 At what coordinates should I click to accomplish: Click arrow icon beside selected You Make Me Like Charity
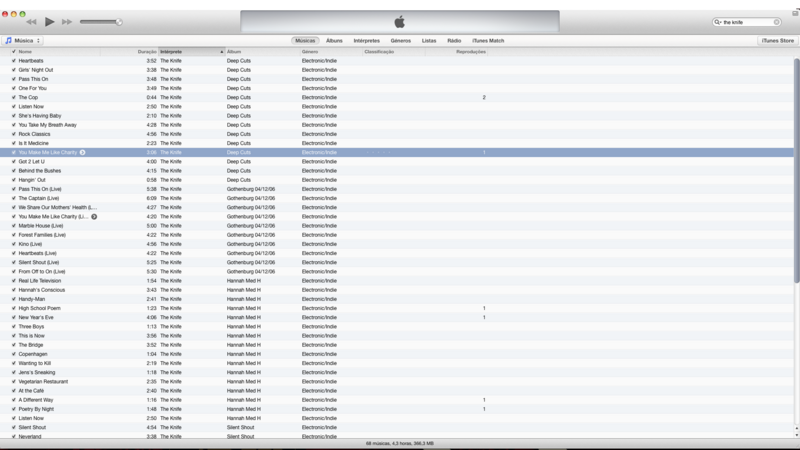pos(82,152)
